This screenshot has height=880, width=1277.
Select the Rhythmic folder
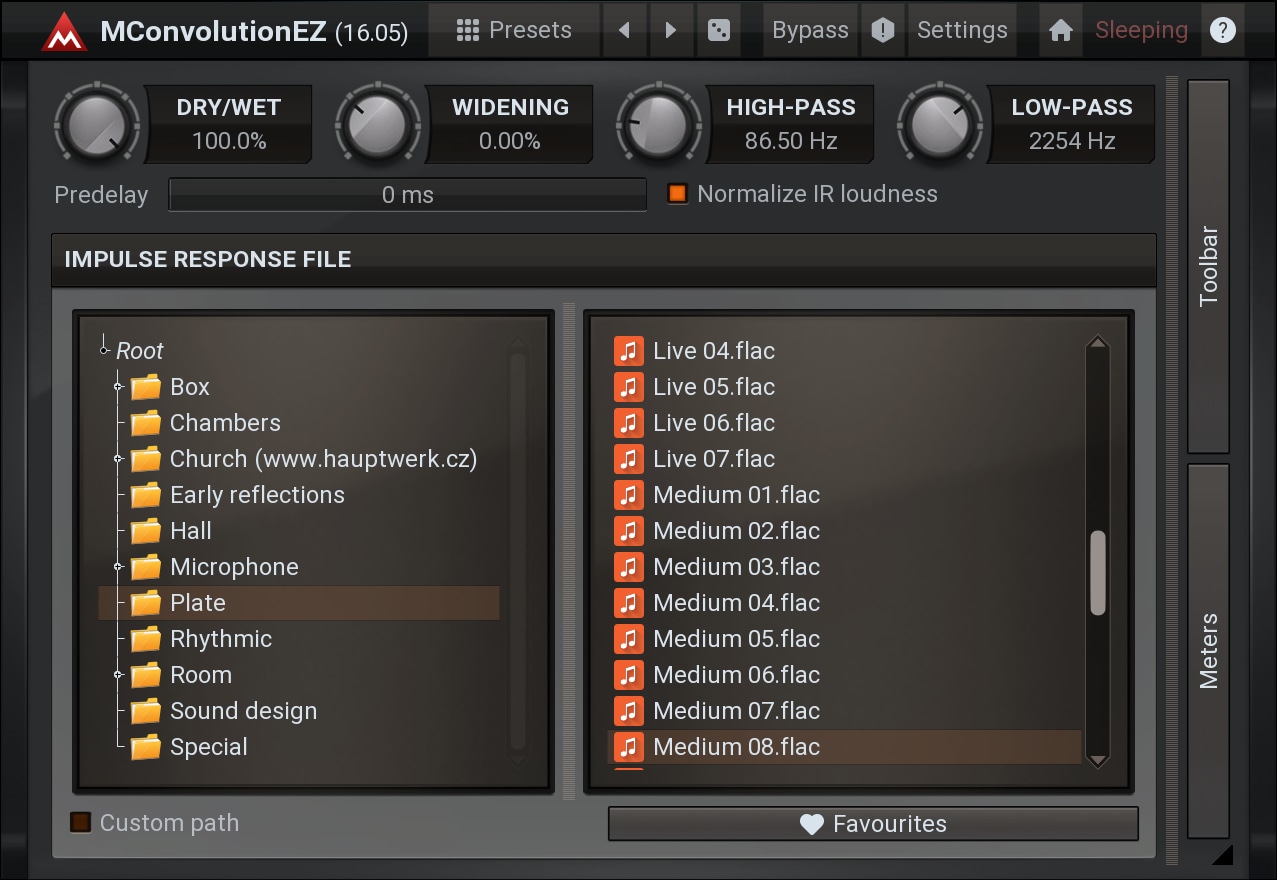point(201,639)
